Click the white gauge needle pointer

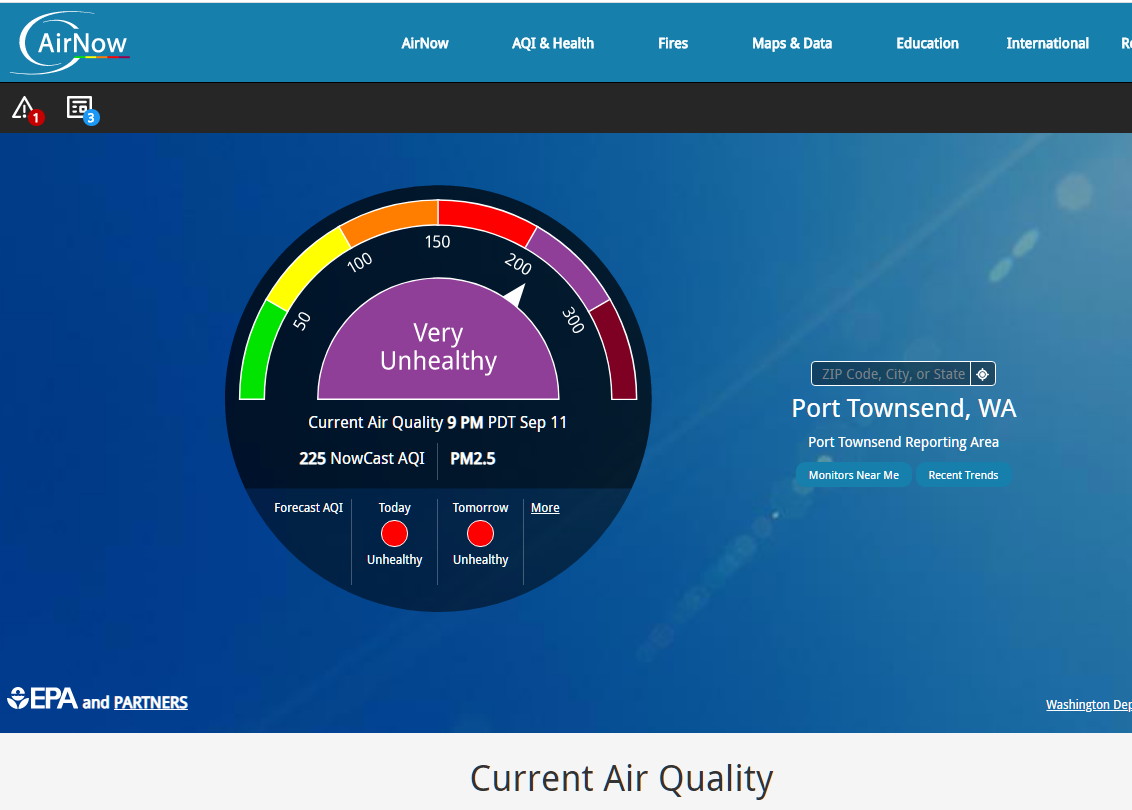coord(516,295)
